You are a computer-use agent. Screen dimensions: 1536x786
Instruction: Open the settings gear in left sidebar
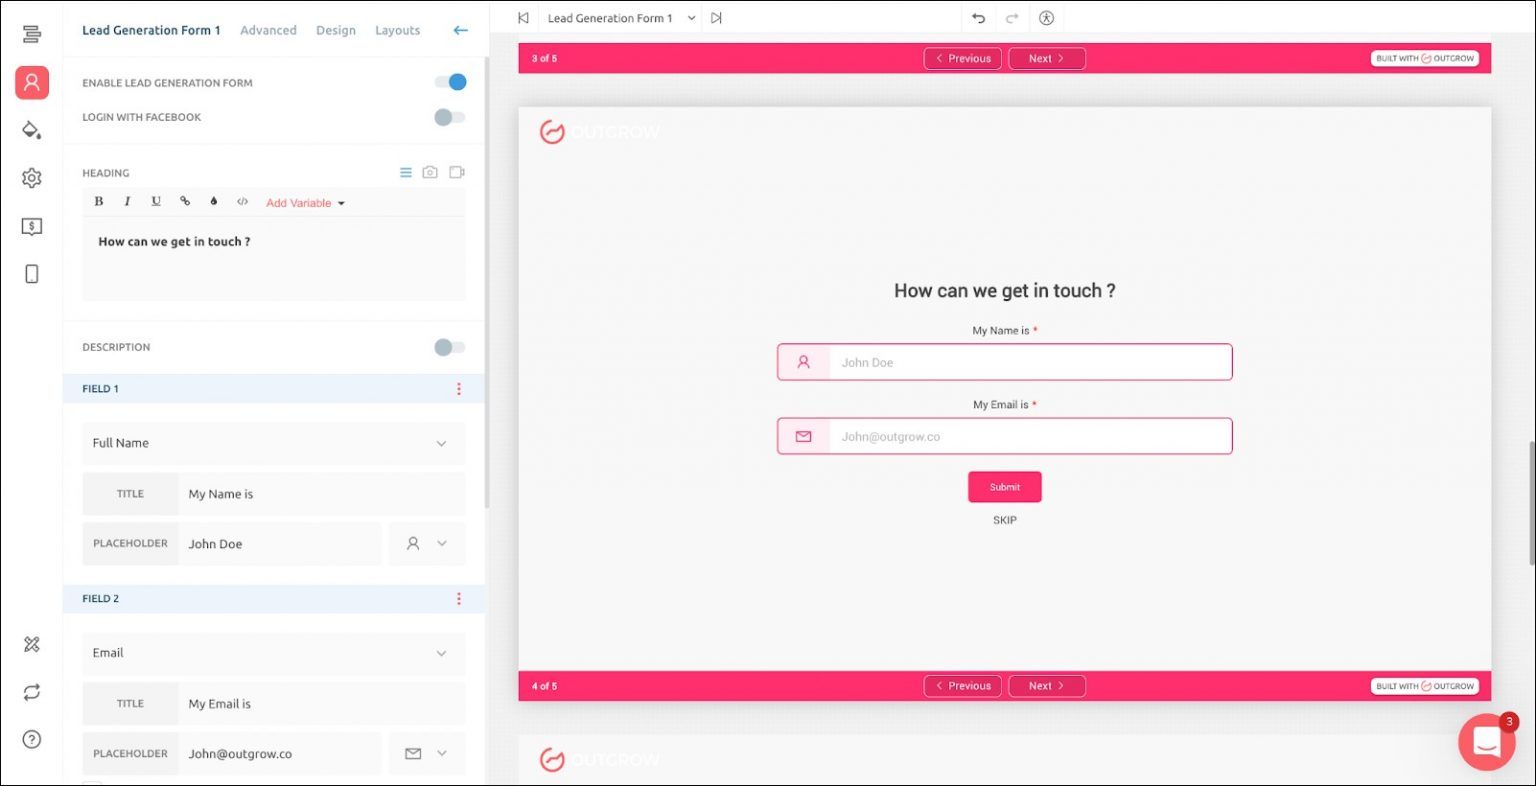coord(31,178)
